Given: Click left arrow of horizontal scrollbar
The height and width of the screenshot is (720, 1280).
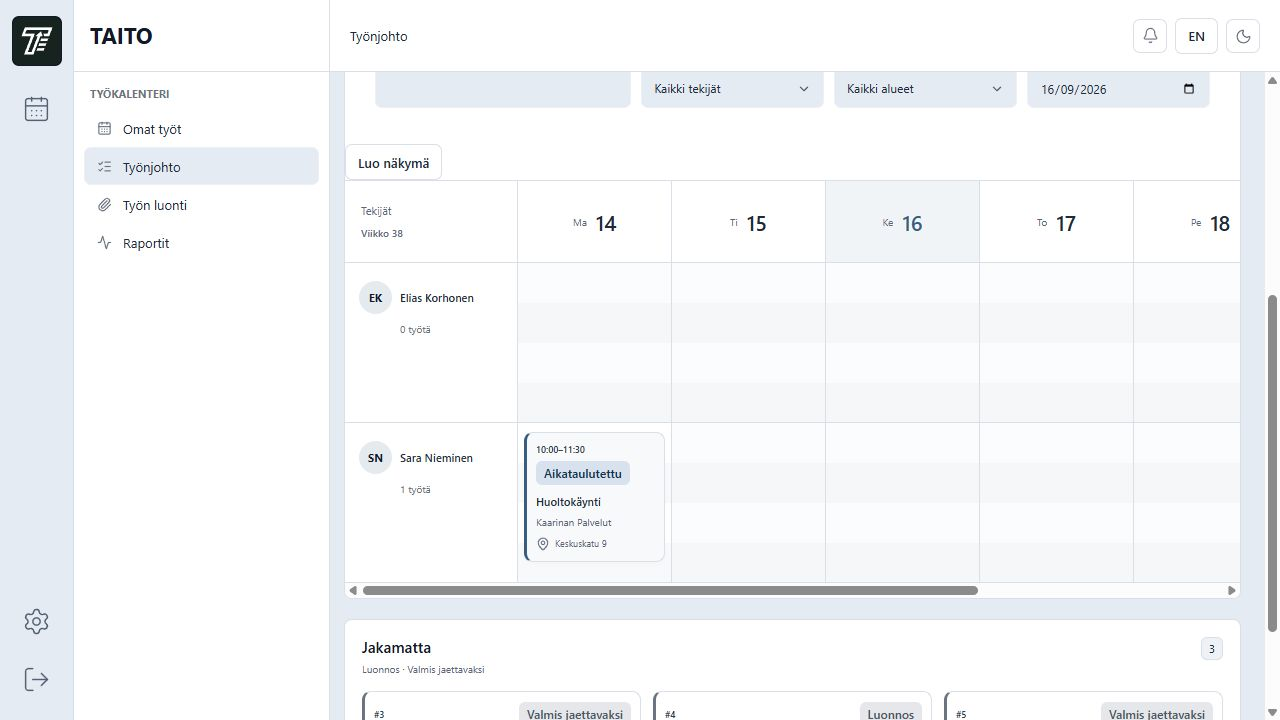Looking at the screenshot, I should (x=352, y=590).
